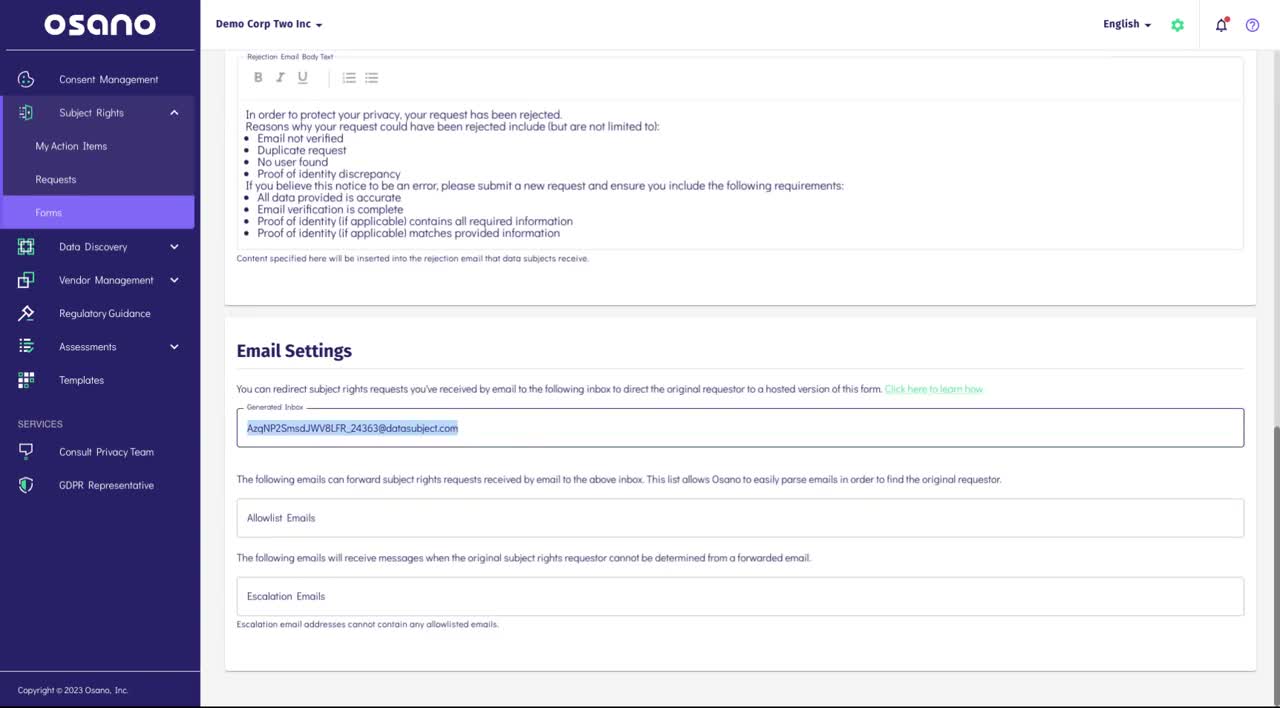Click the GDPR Representative shield icon

[26, 485]
